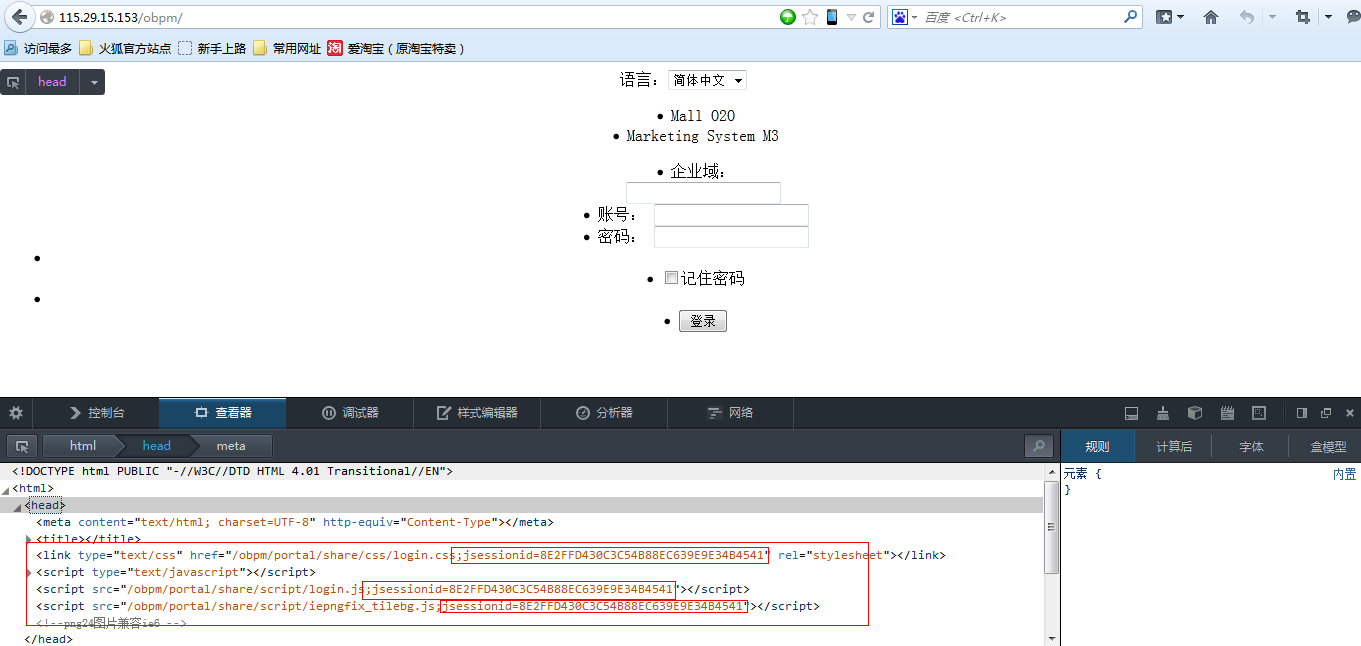Switch to the 盒模型 box model tab
Viewport: 1361px width, 646px height.
[x=1328, y=447]
